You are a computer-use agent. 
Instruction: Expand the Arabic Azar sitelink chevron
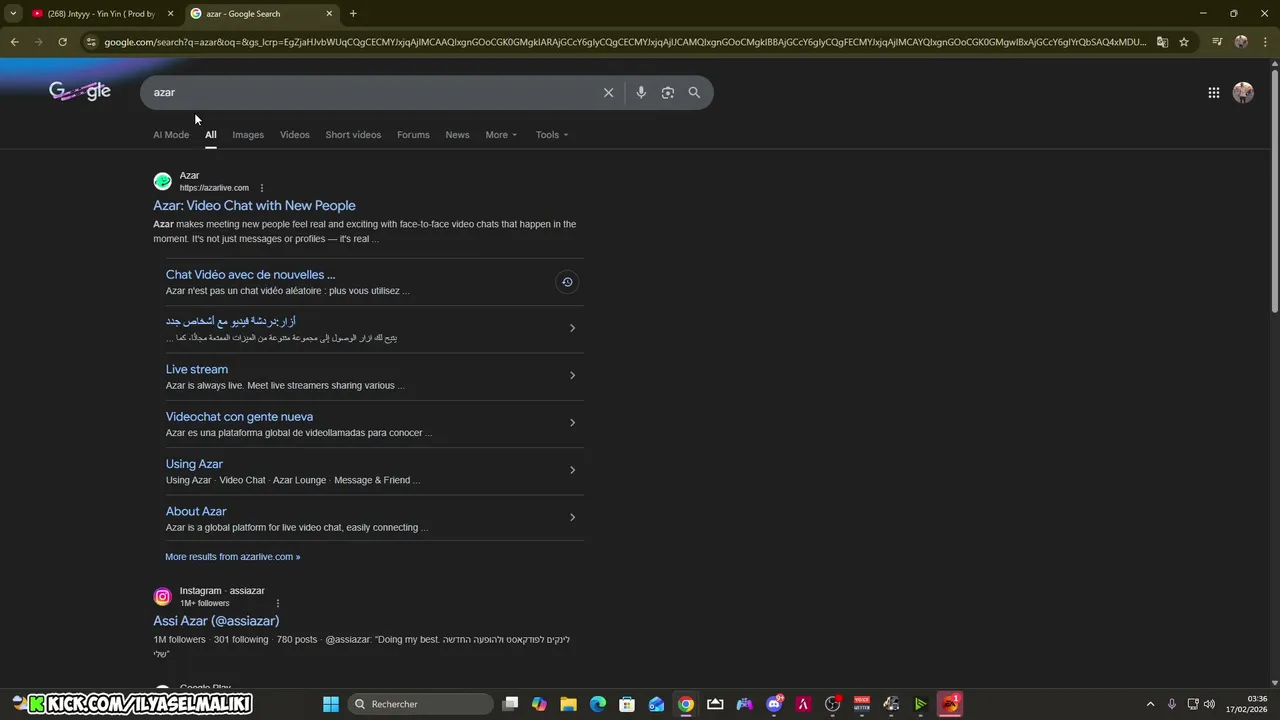tap(572, 328)
